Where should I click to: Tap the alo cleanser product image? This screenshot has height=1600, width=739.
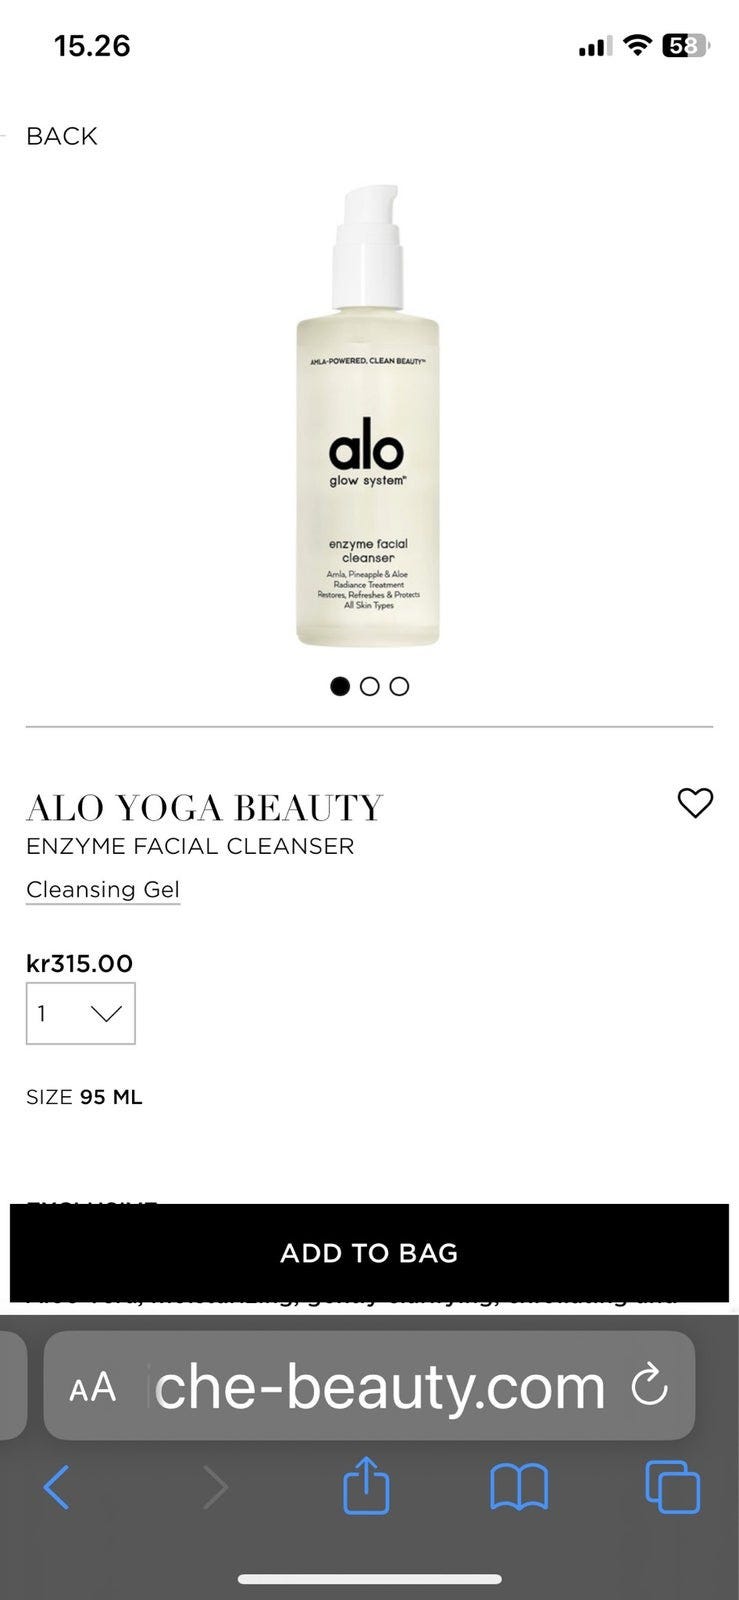point(368,415)
